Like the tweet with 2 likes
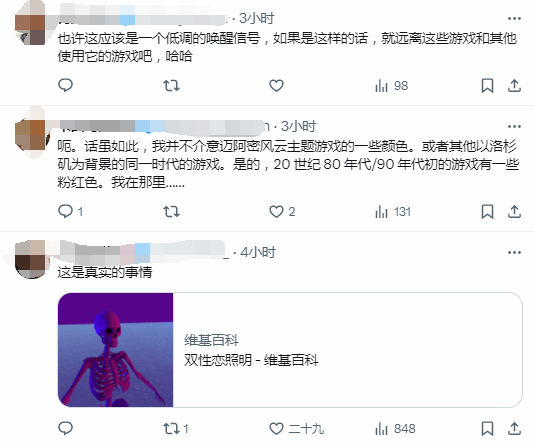 point(282,211)
